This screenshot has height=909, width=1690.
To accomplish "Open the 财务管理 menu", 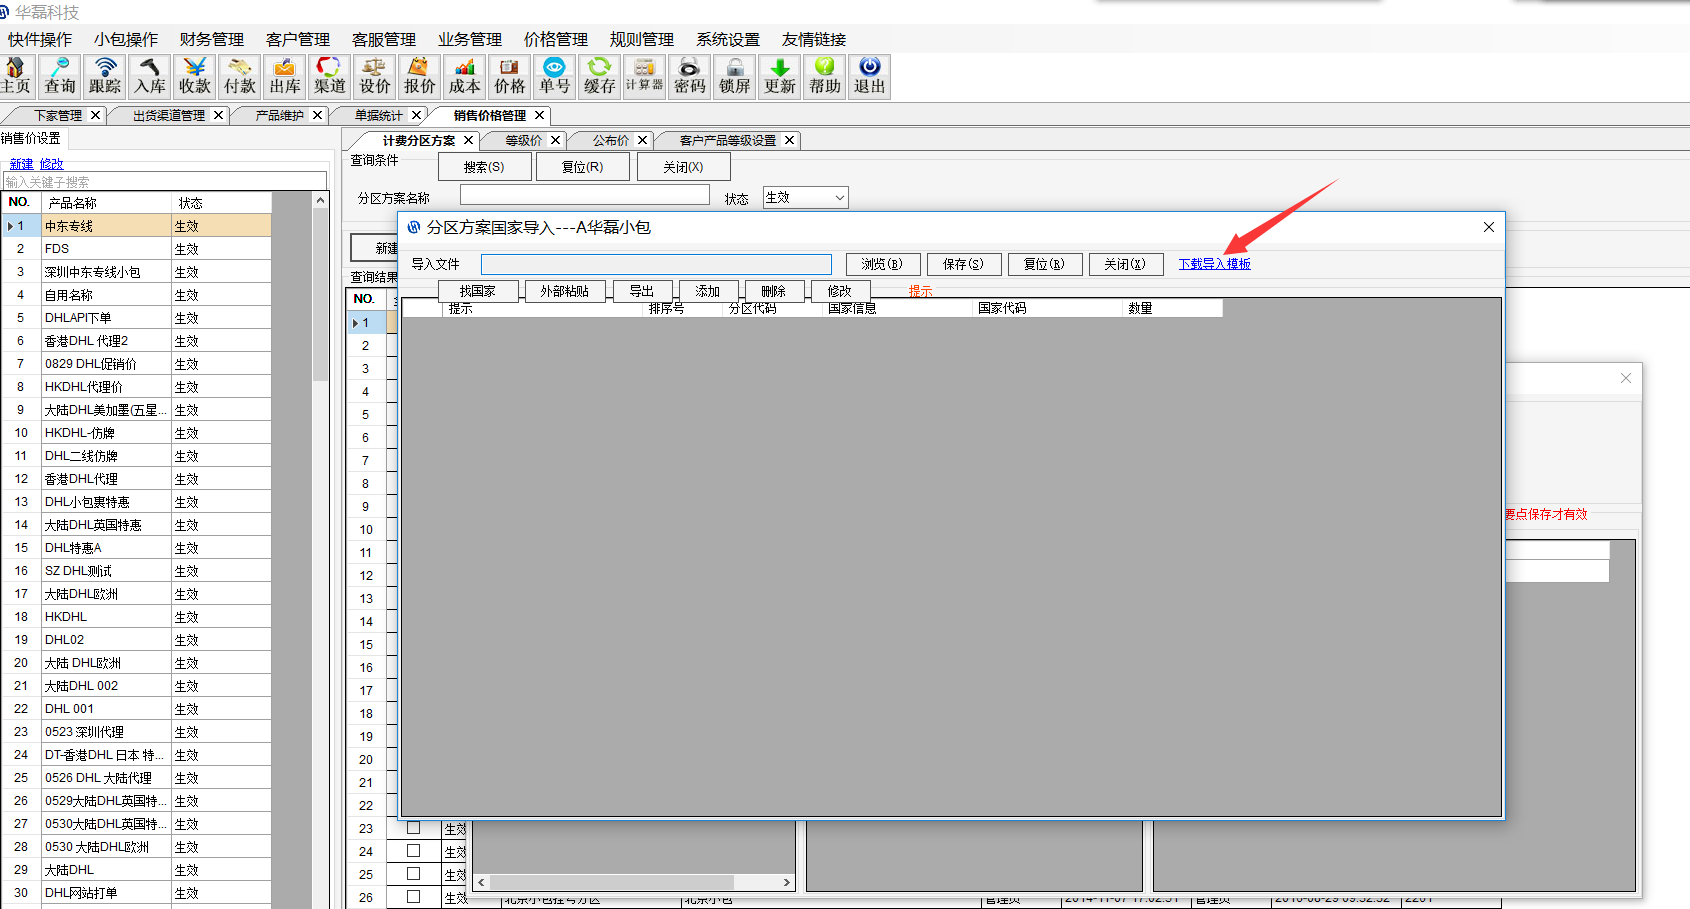I will click(x=212, y=39).
